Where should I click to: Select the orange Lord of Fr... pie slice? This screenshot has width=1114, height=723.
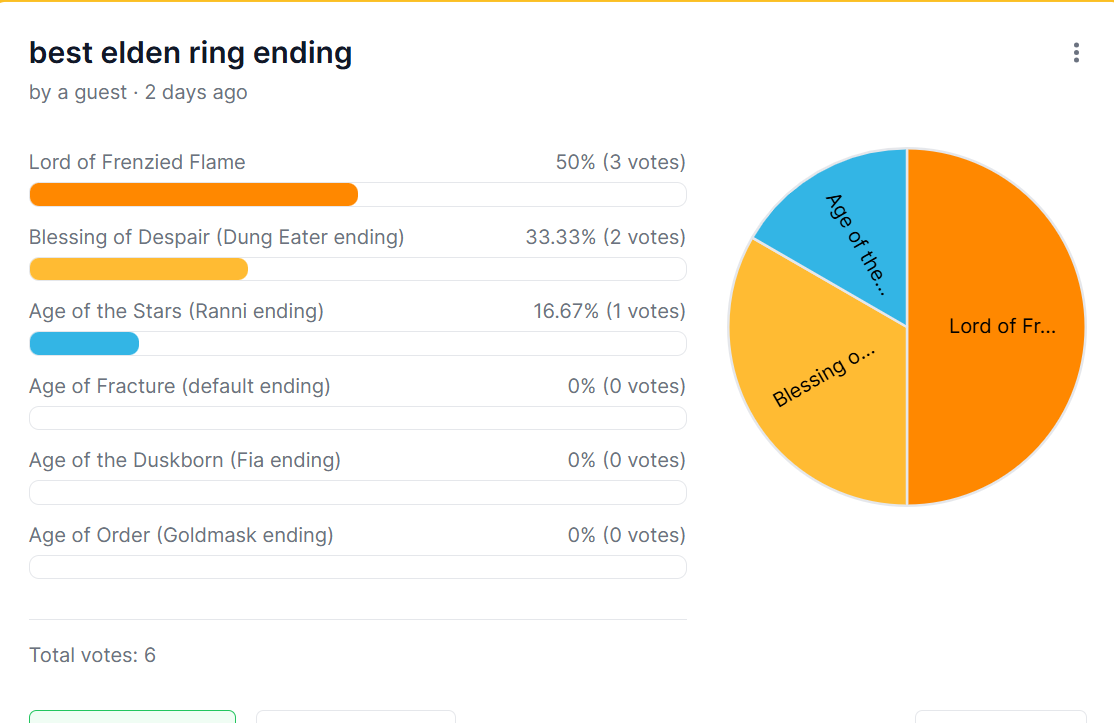pyautogui.click(x=995, y=327)
